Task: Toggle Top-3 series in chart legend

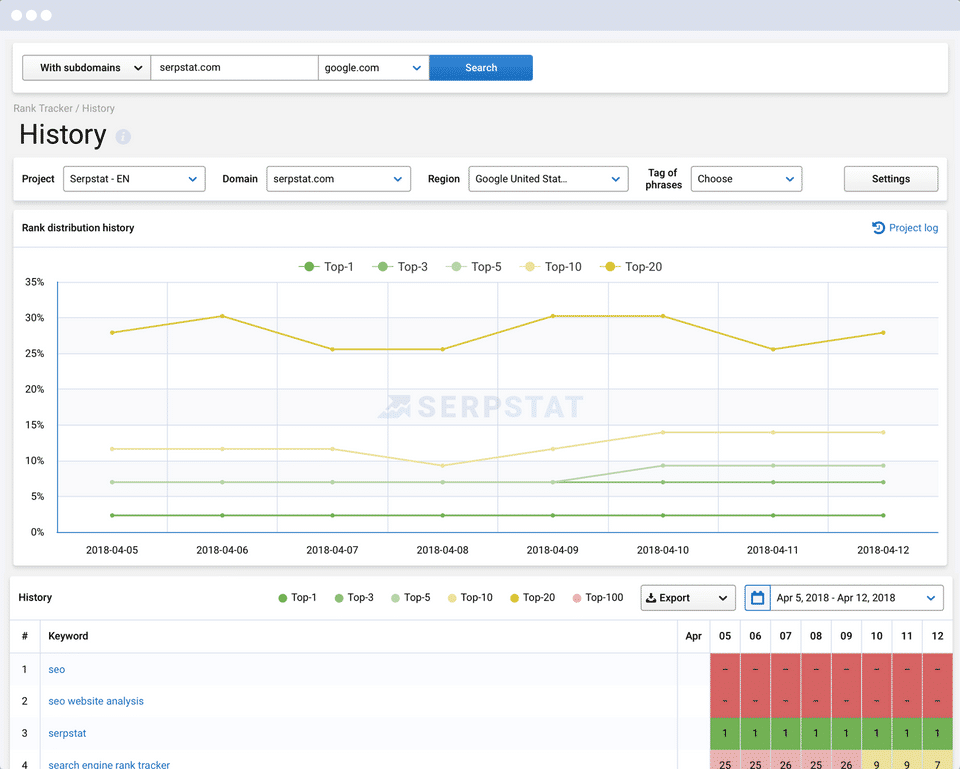Action: click(x=400, y=267)
